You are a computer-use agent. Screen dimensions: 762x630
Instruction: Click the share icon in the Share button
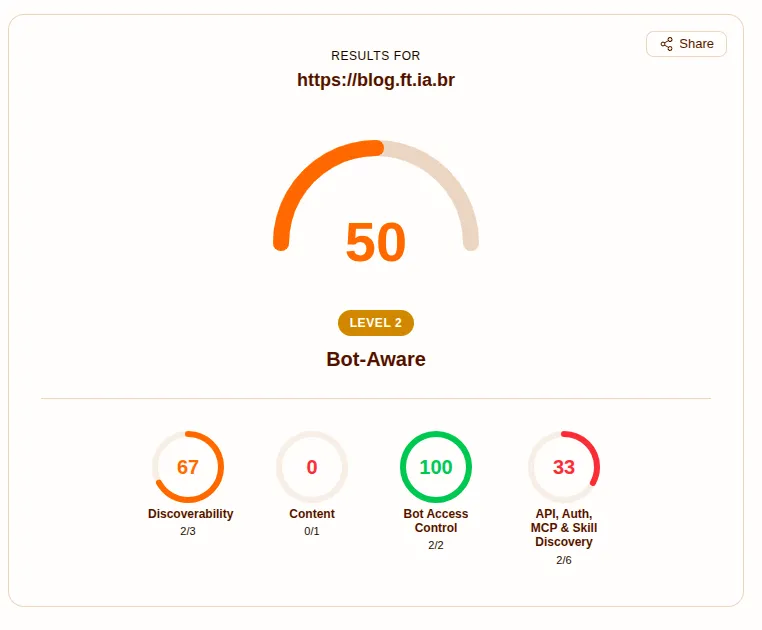[x=667, y=44]
